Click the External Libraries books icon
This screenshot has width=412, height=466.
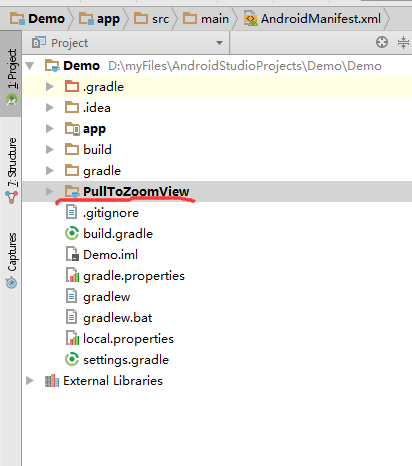click(52, 381)
